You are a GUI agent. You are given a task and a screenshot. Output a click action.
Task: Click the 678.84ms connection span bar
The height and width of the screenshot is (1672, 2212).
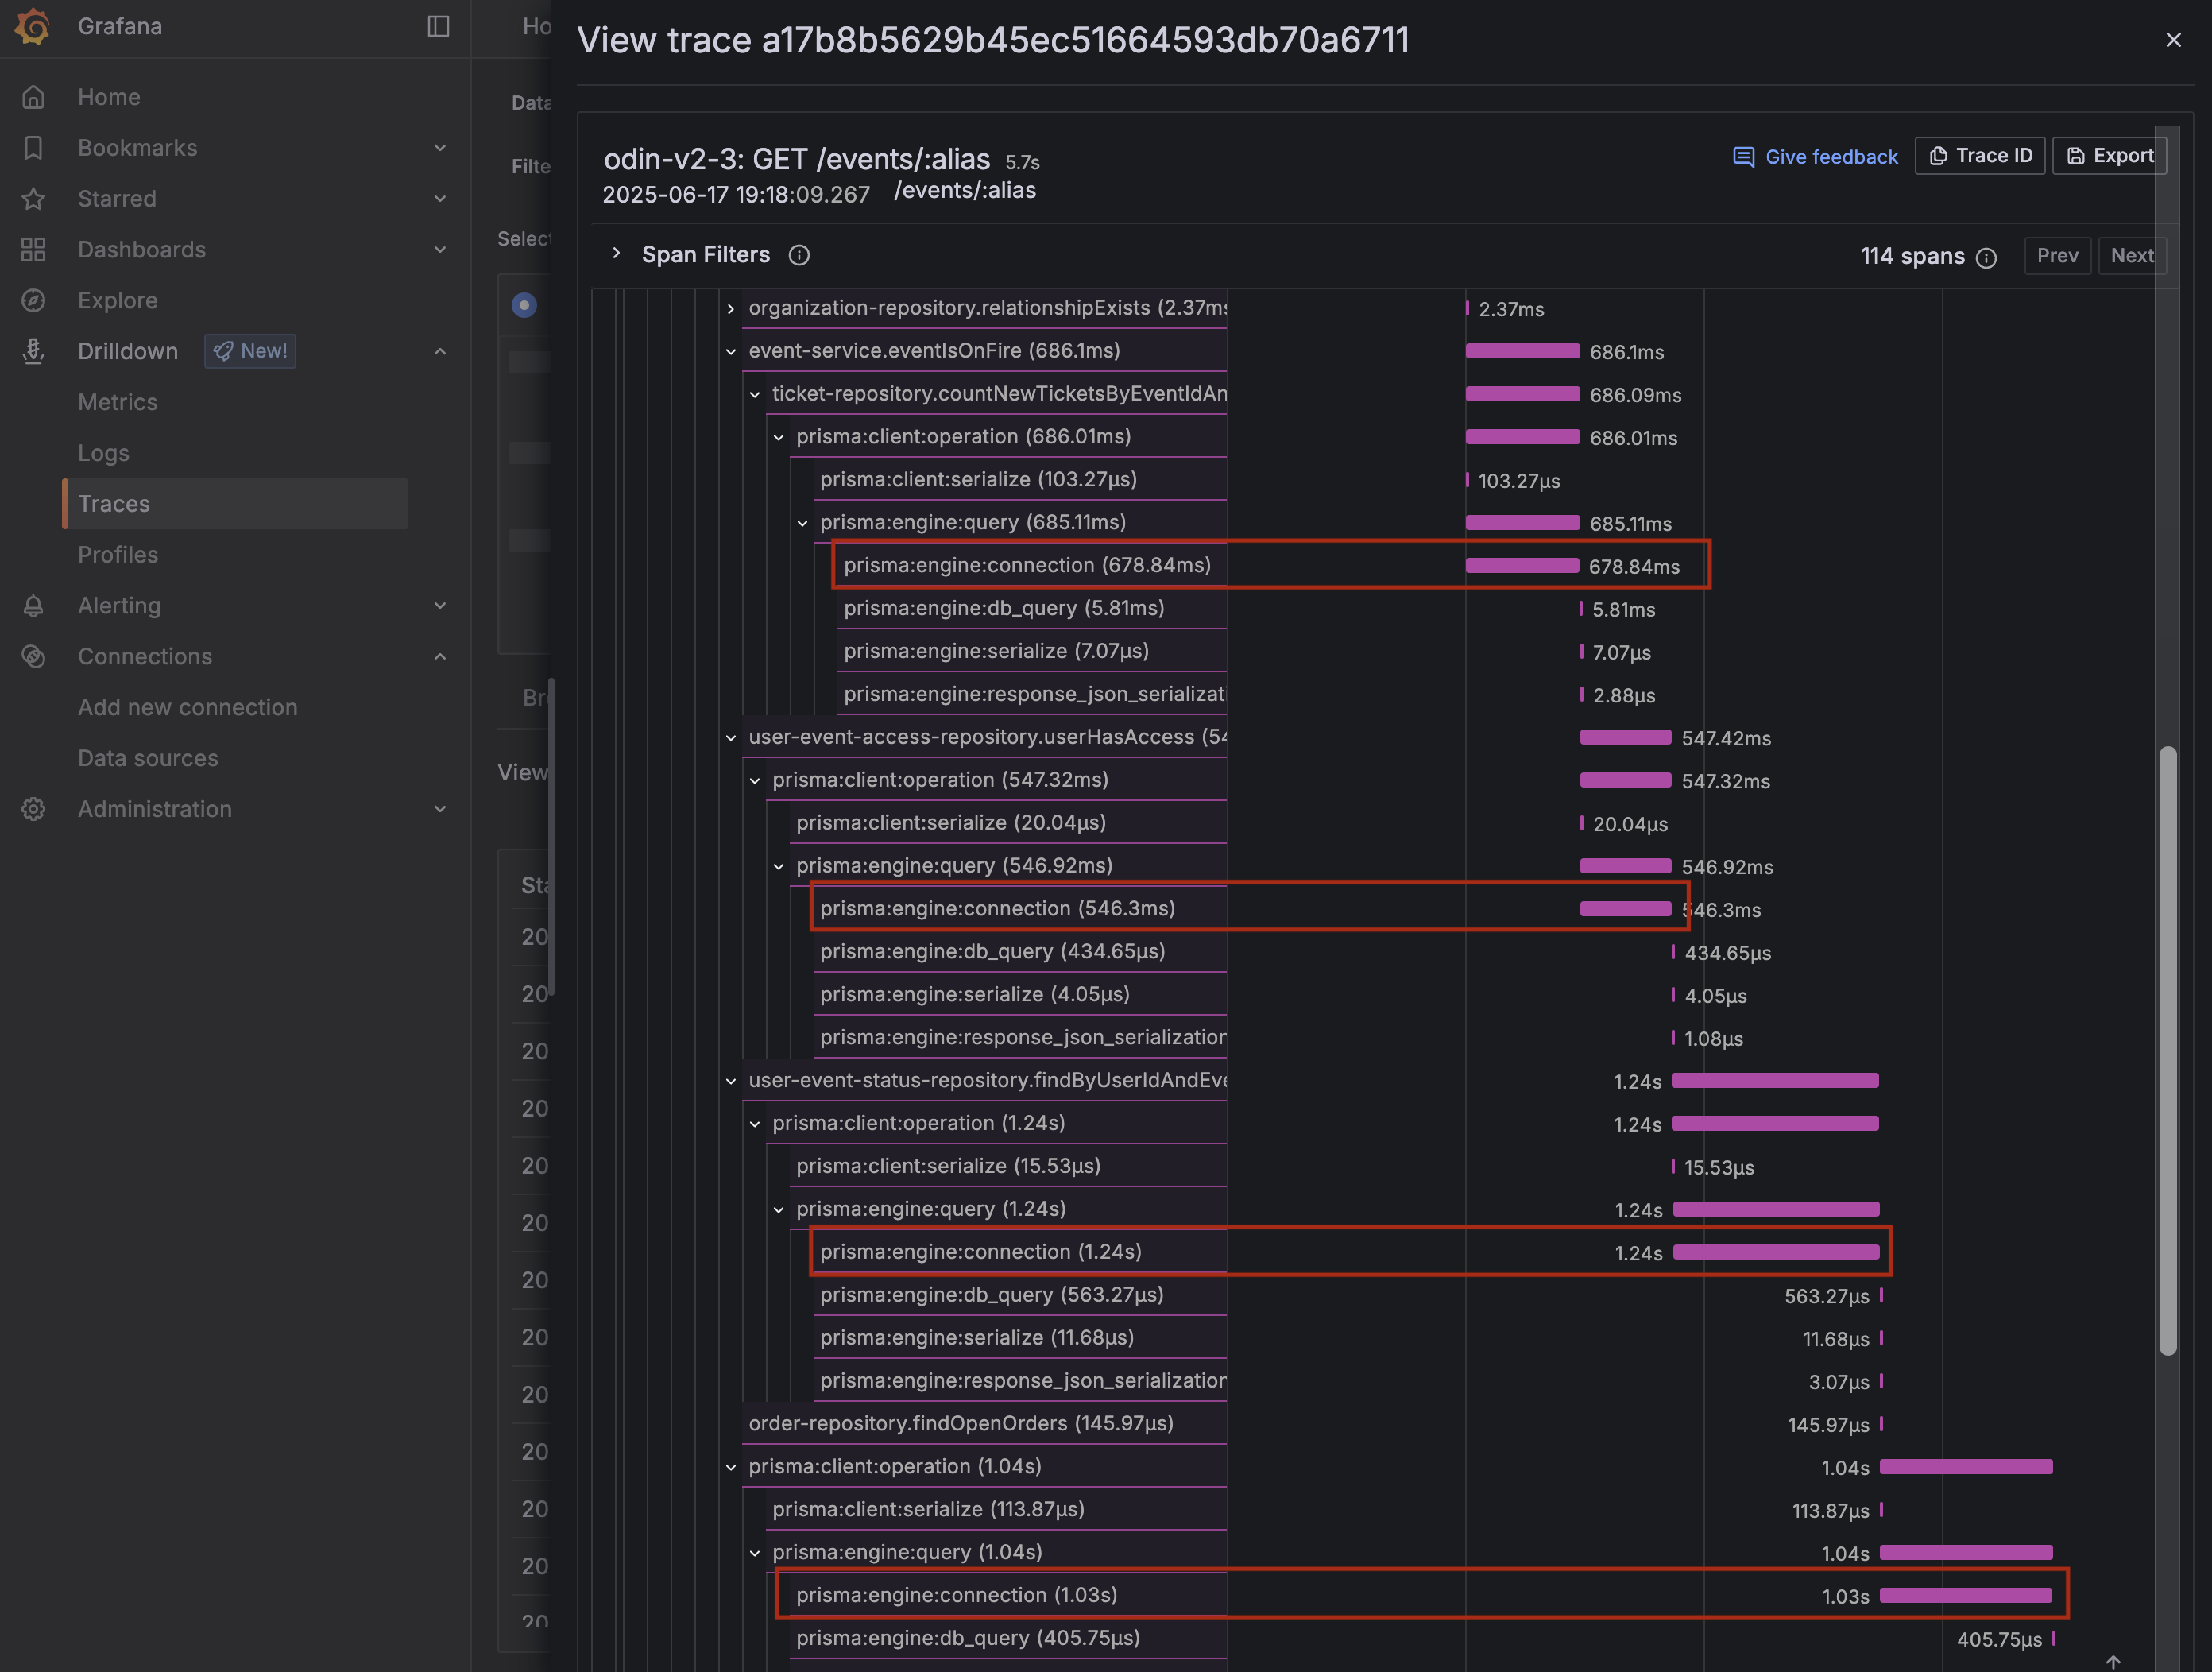[x=1522, y=566]
